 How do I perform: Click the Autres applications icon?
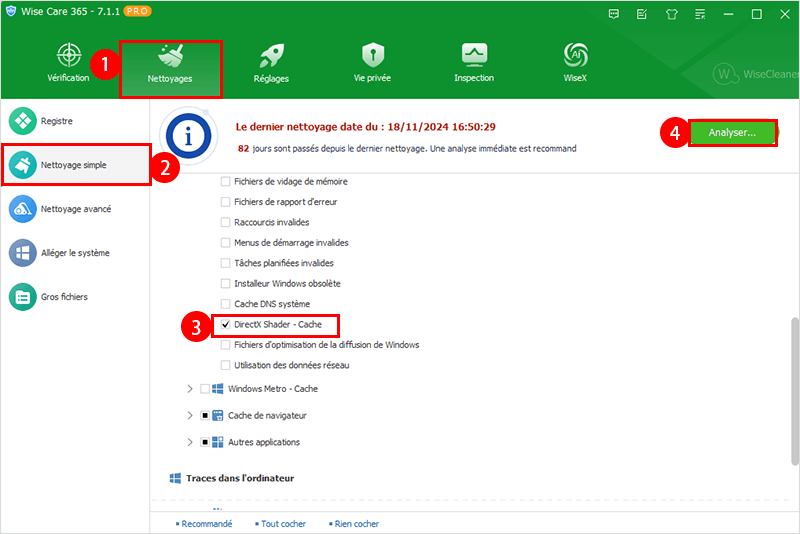(x=217, y=442)
